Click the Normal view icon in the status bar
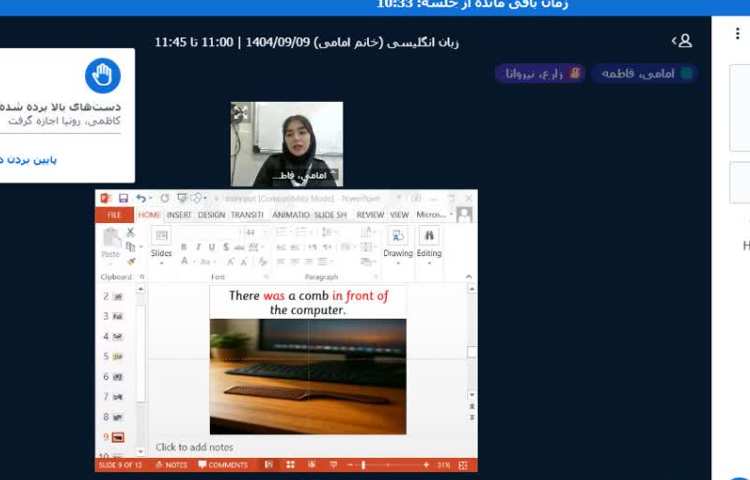Image resolution: width=750 pixels, height=480 pixels. [269, 465]
